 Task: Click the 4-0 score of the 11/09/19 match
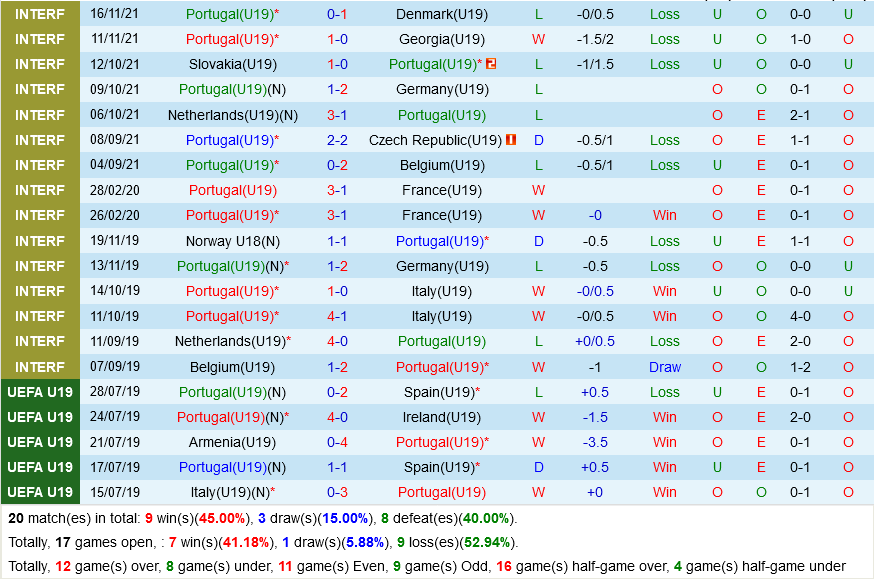pyautogui.click(x=337, y=342)
